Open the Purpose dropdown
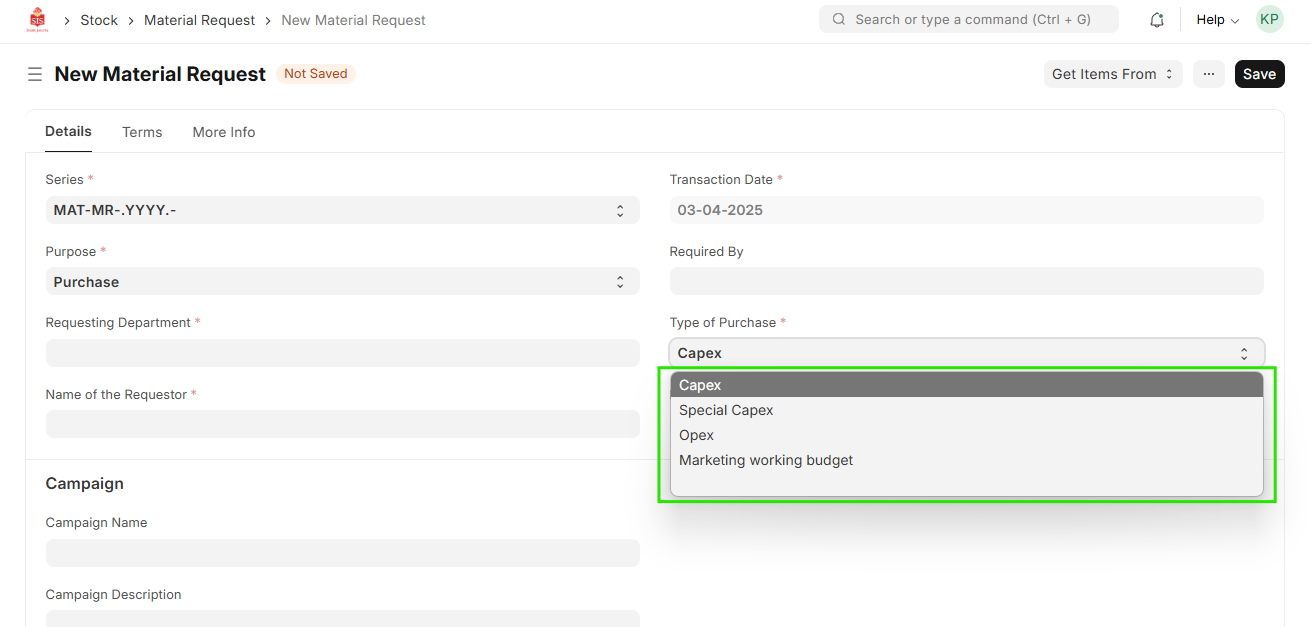The width and height of the screenshot is (1311, 627). (x=342, y=282)
